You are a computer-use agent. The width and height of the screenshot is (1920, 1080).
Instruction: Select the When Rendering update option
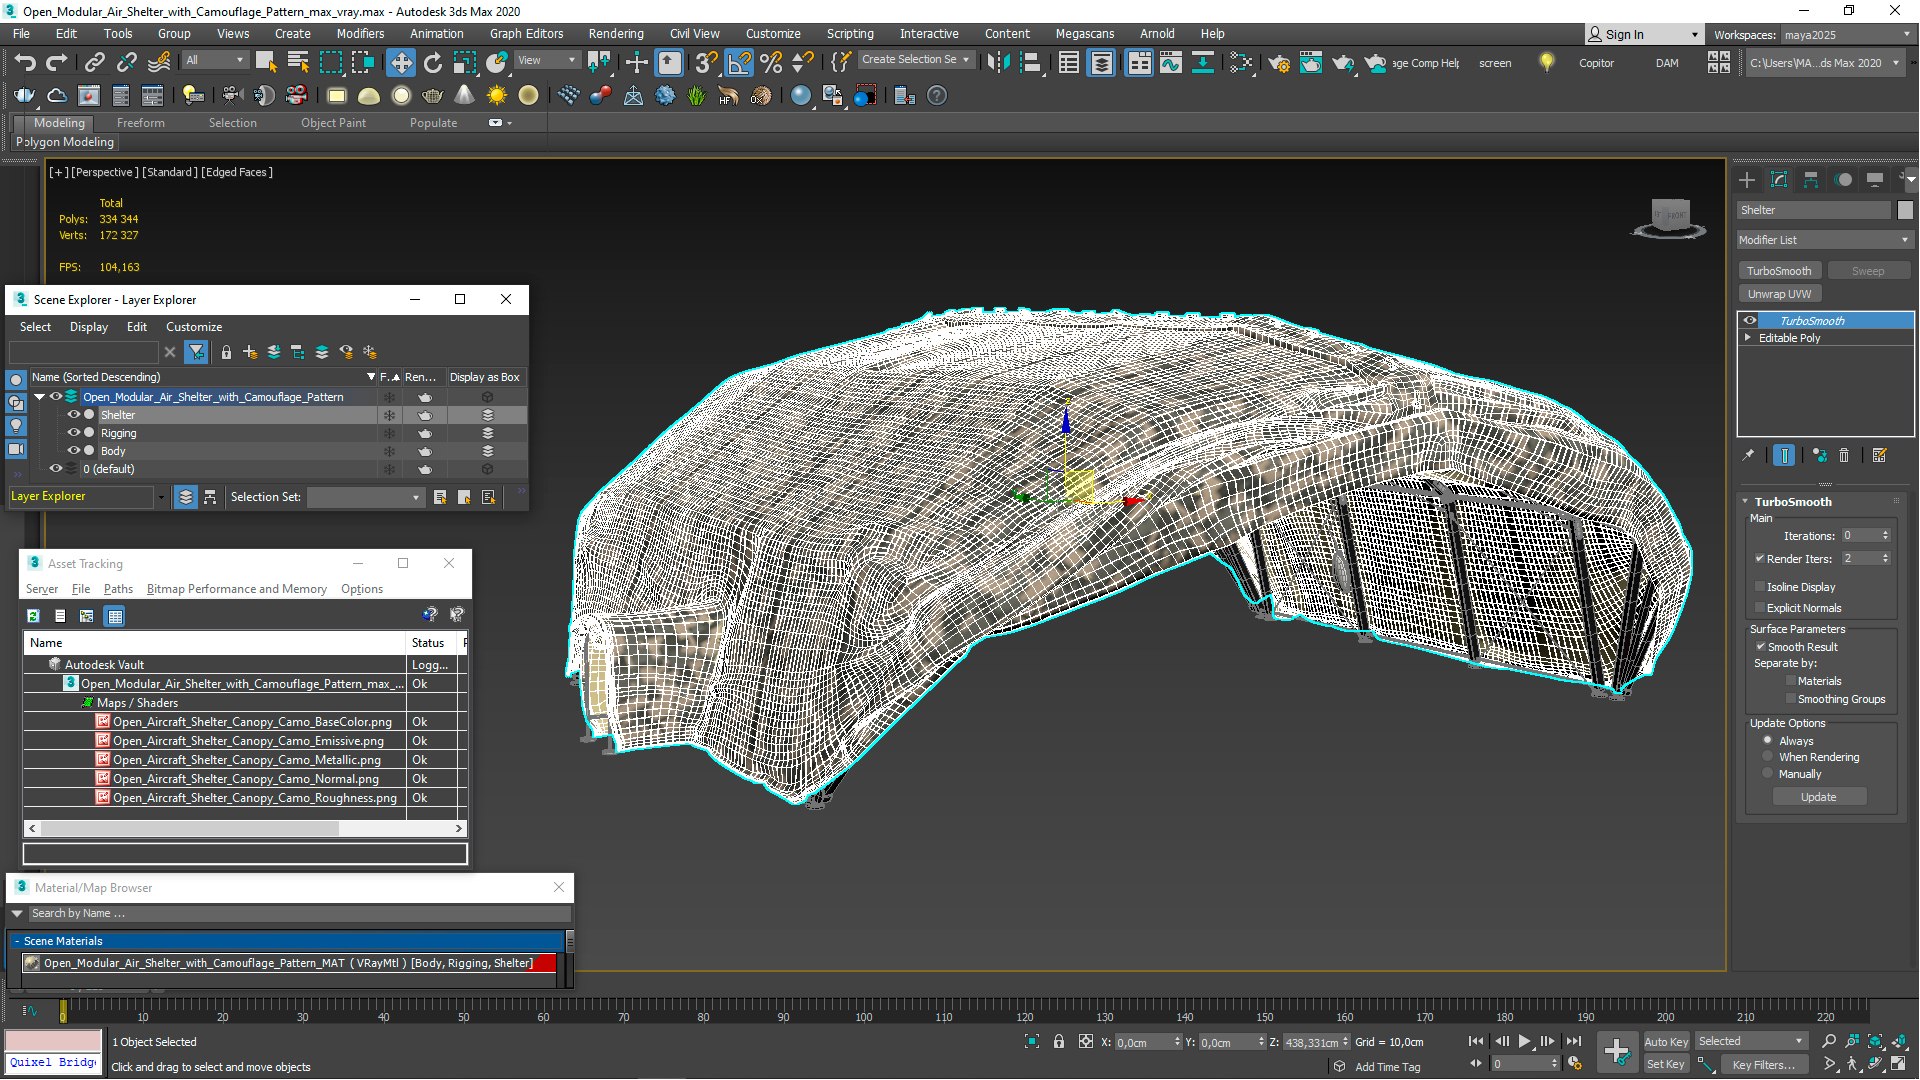click(1768, 757)
